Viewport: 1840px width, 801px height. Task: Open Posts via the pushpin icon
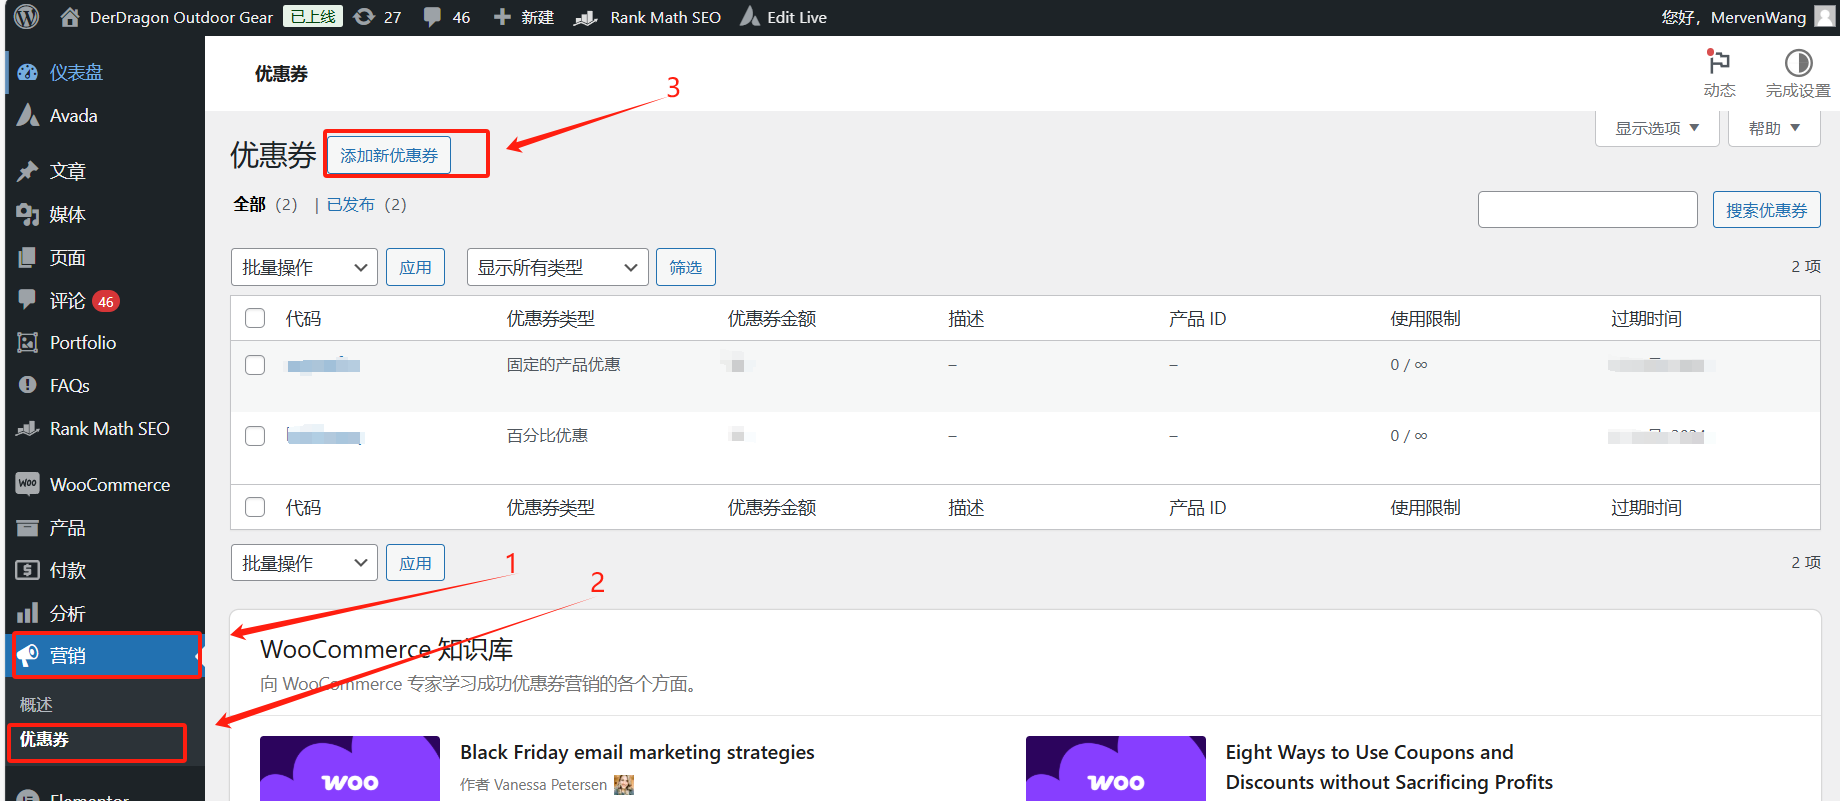tap(28, 171)
